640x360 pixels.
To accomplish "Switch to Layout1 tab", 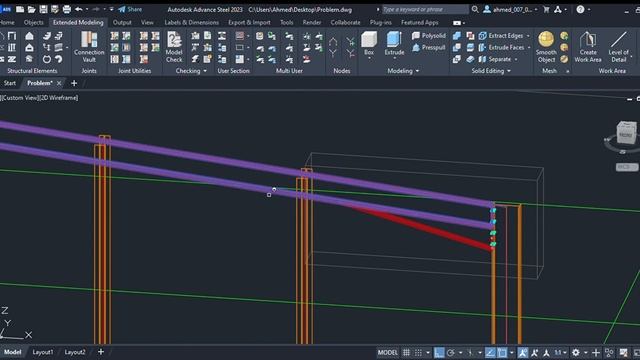I will (x=43, y=352).
